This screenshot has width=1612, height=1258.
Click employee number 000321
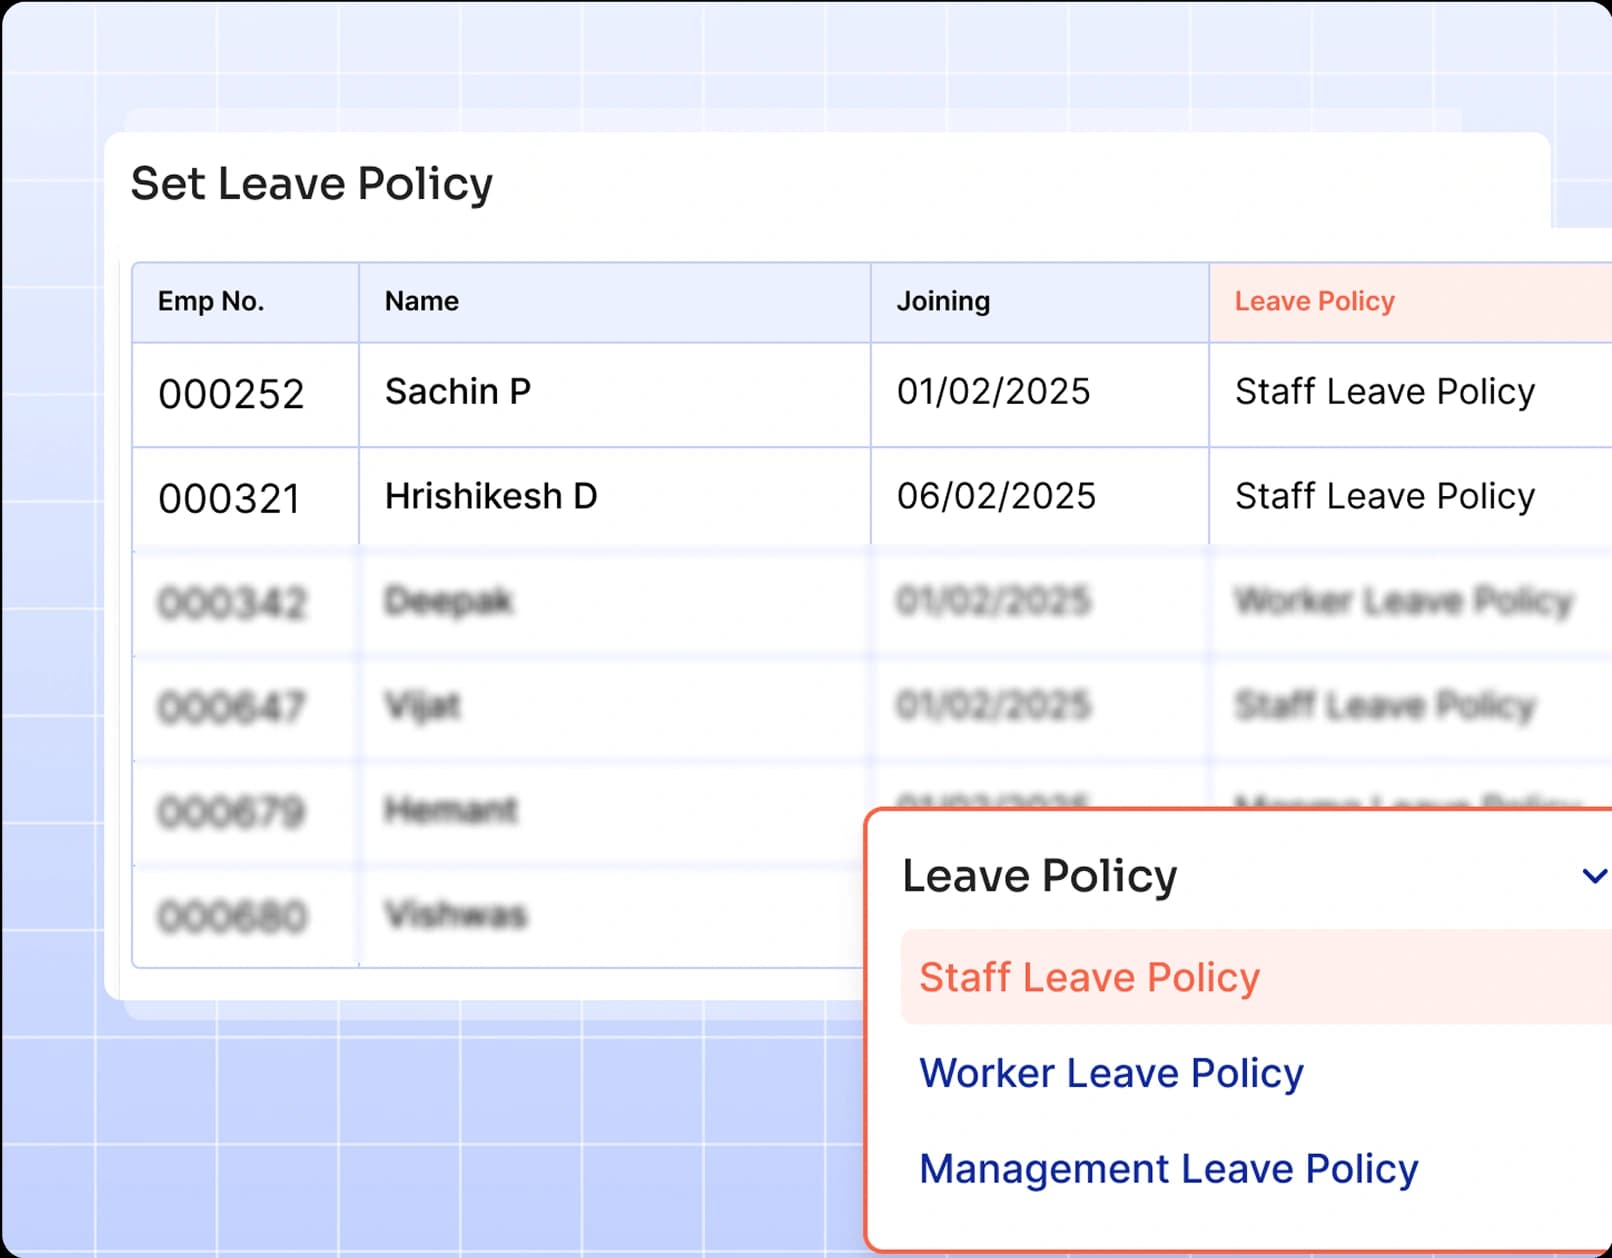[x=229, y=499]
